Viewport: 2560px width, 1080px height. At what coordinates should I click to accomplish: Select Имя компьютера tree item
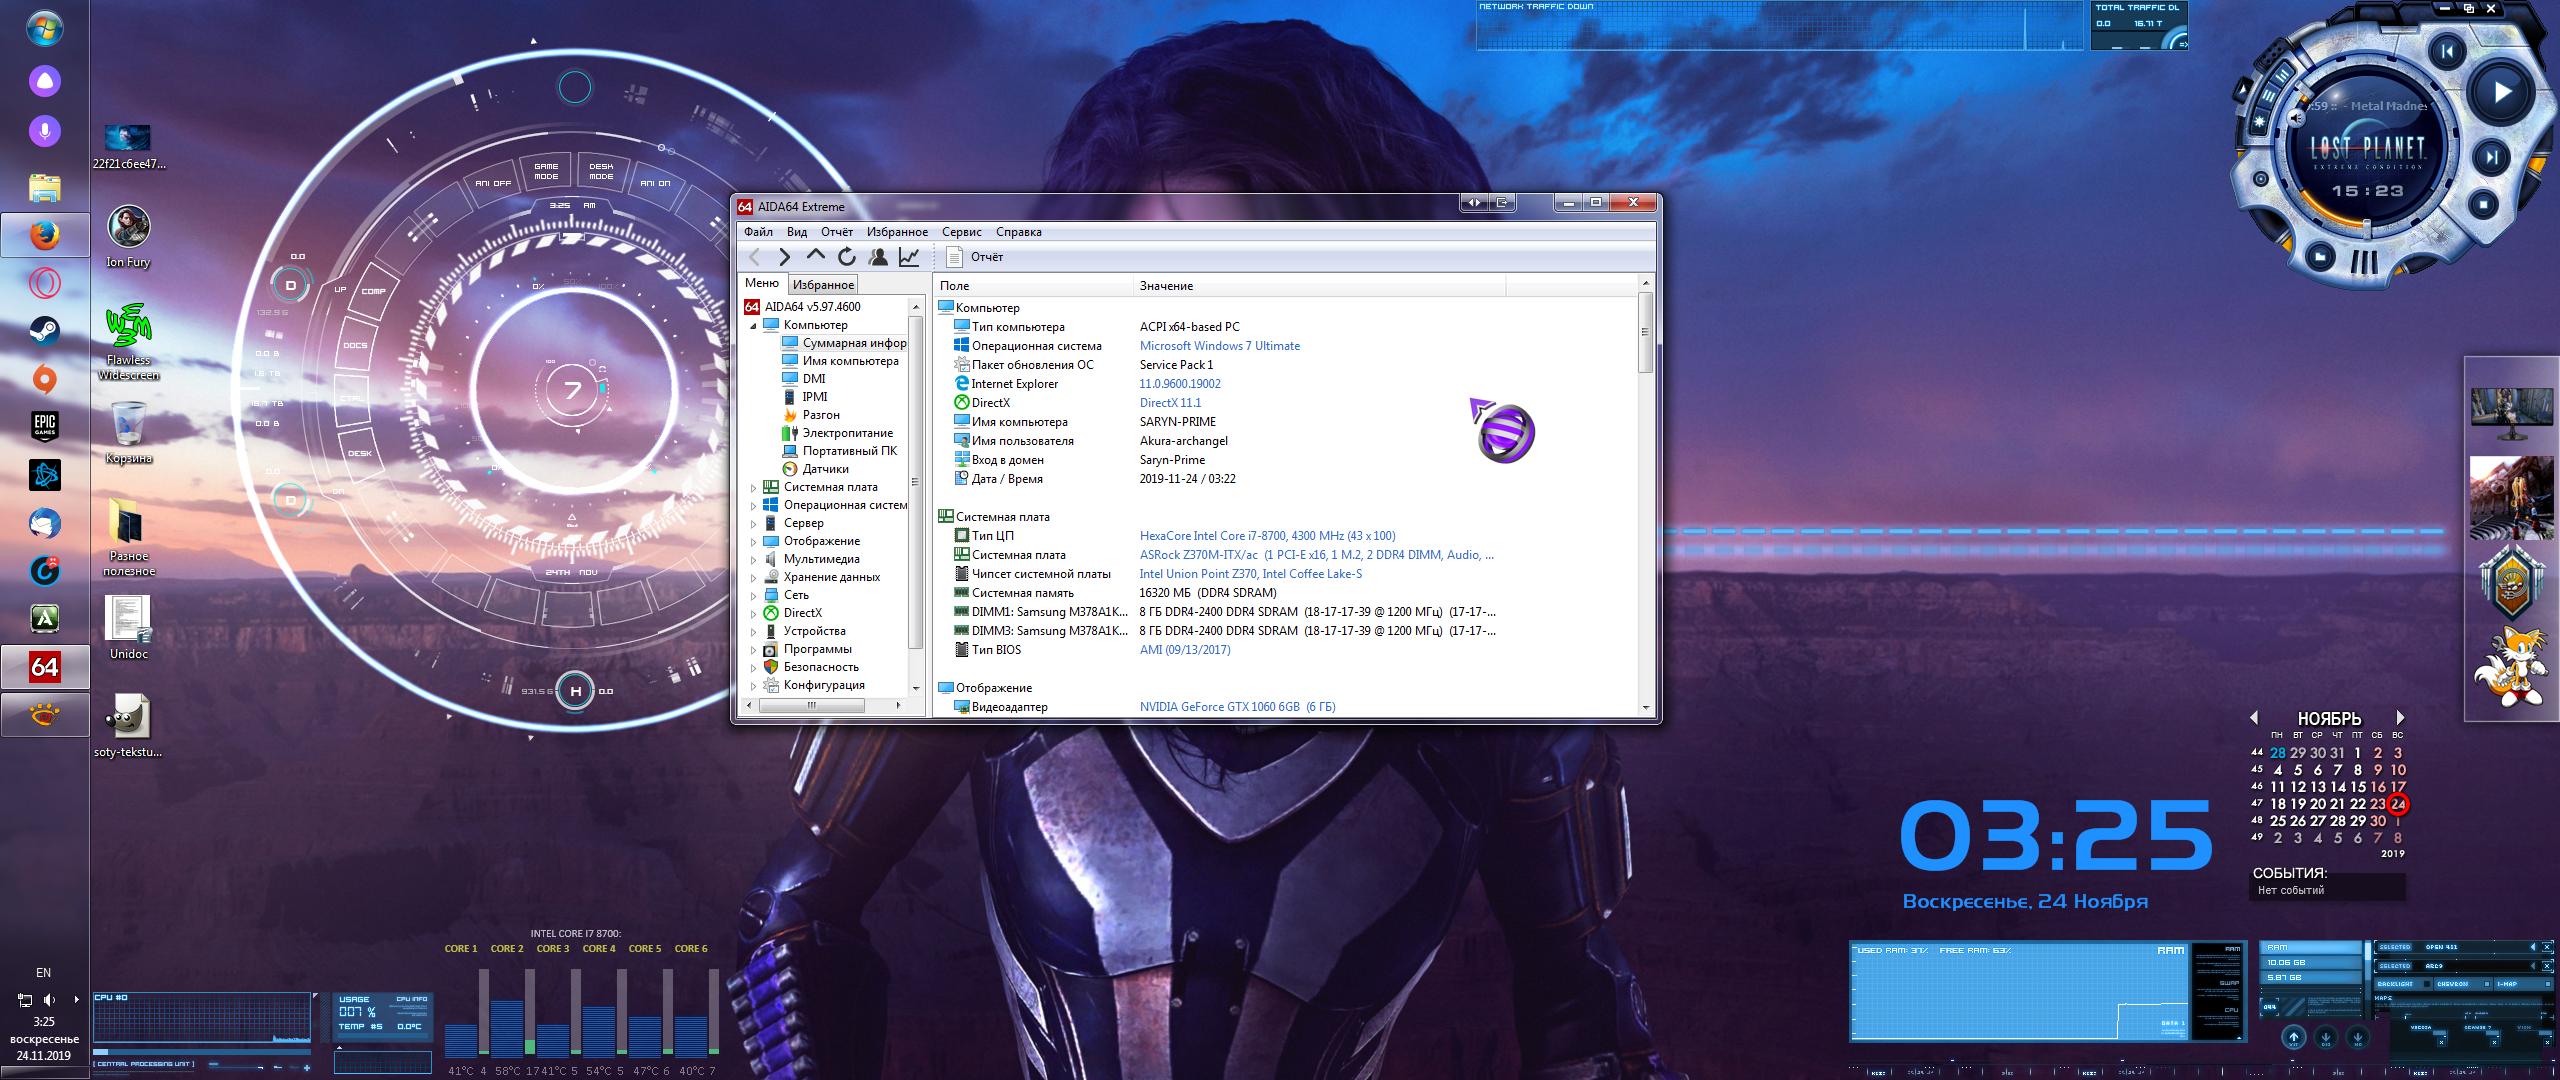click(x=840, y=361)
